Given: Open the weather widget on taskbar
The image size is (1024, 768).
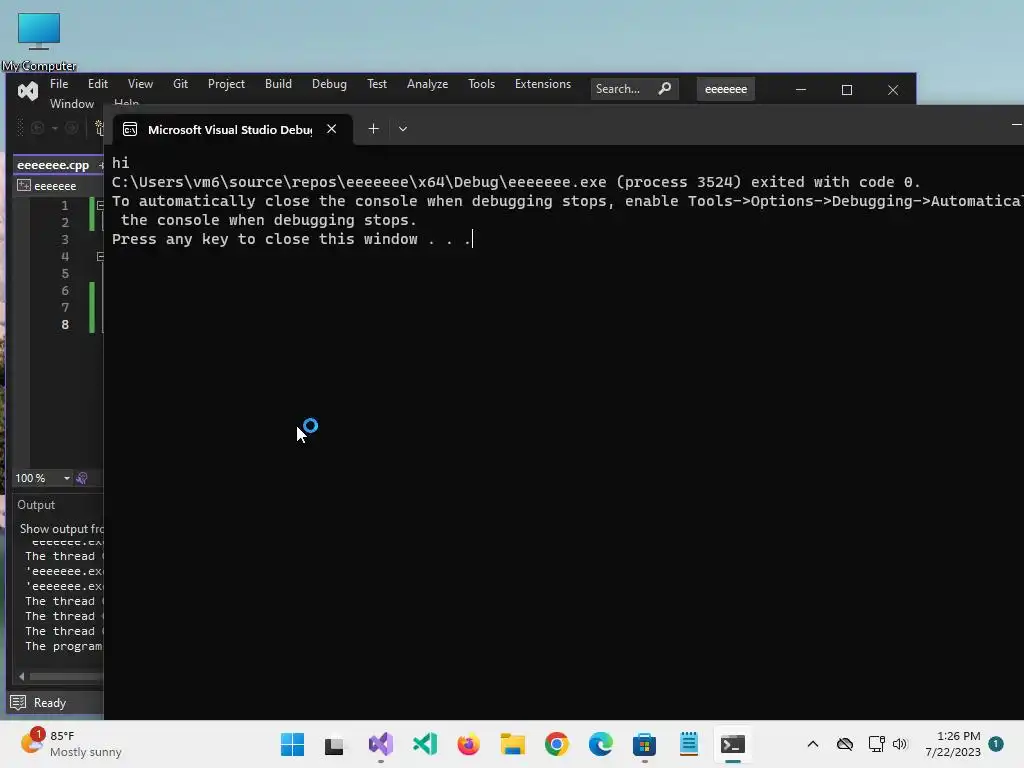Looking at the screenshot, I should click(x=71, y=743).
